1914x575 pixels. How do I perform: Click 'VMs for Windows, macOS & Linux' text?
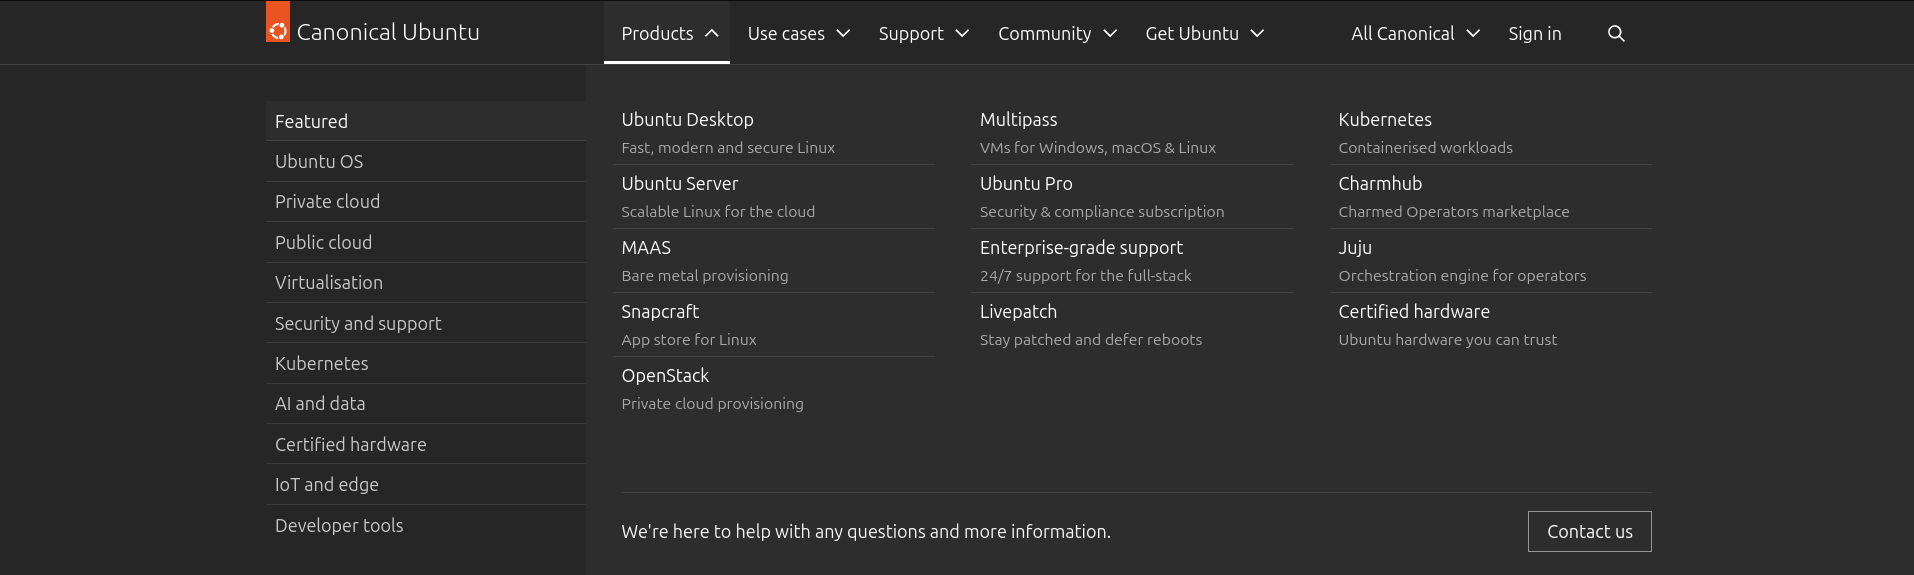tap(1098, 147)
